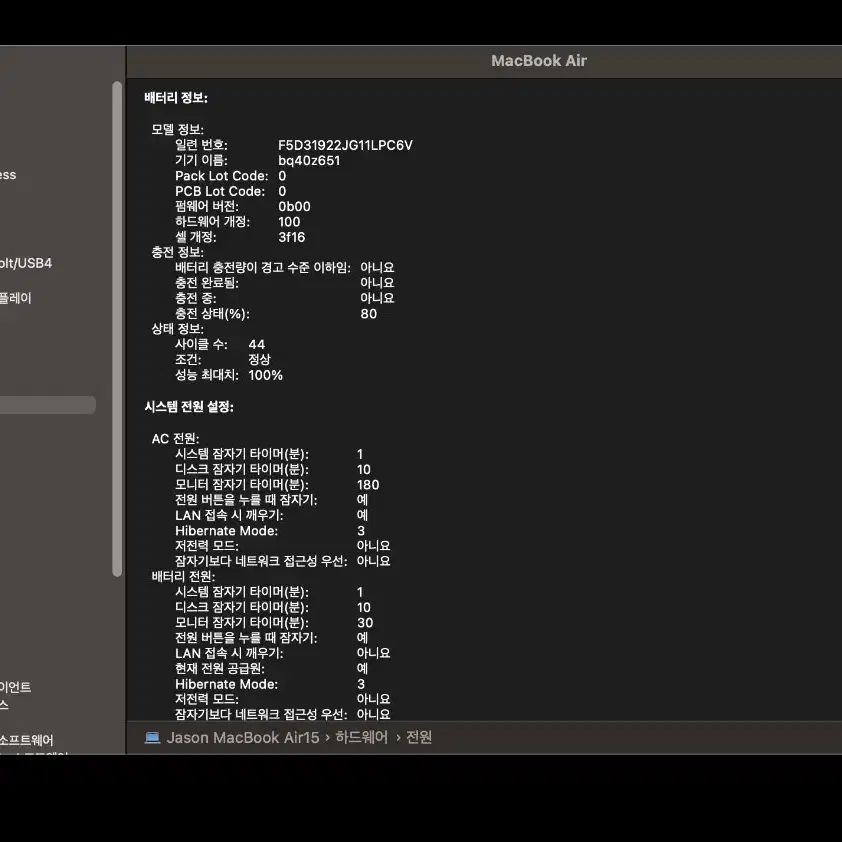Click the 배터리 정보 heading
842x842 pixels.
176,98
